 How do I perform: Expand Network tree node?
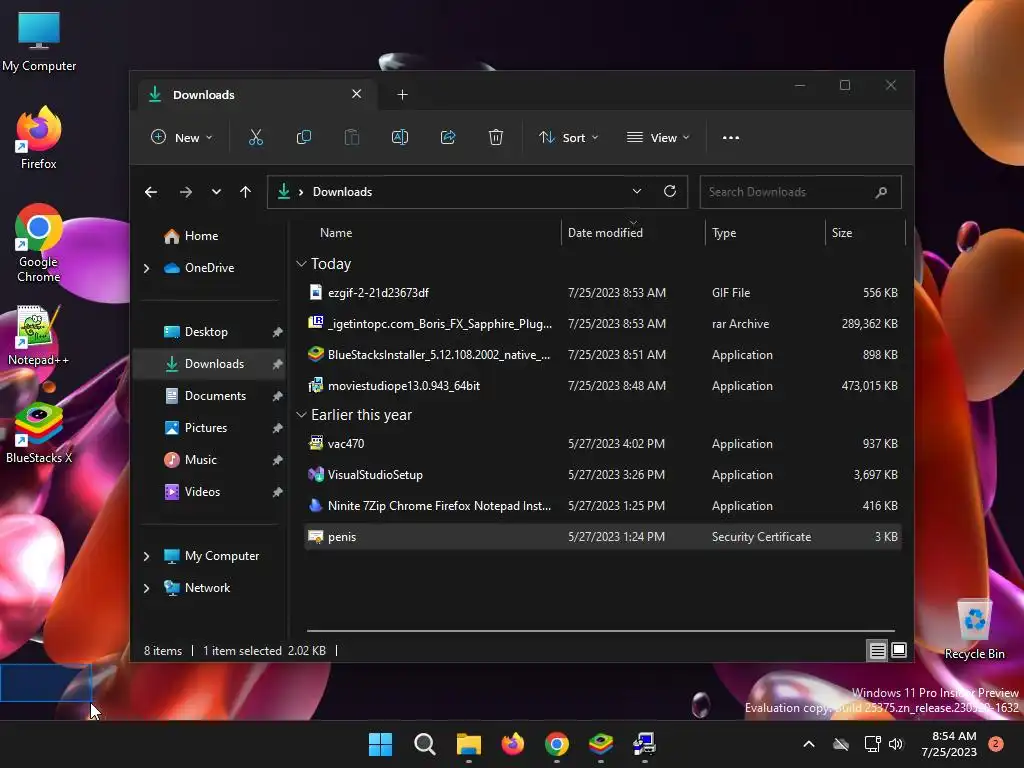(147, 588)
